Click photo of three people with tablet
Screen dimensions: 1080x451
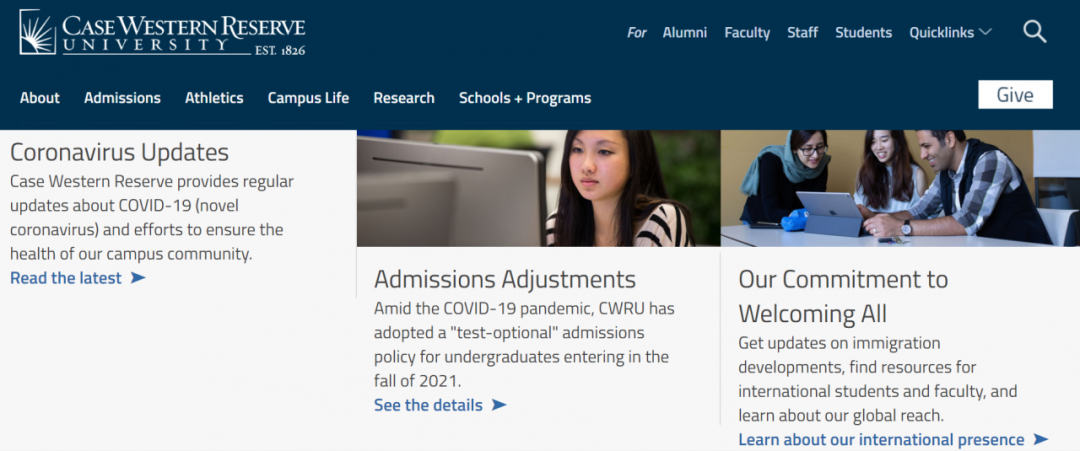900,188
